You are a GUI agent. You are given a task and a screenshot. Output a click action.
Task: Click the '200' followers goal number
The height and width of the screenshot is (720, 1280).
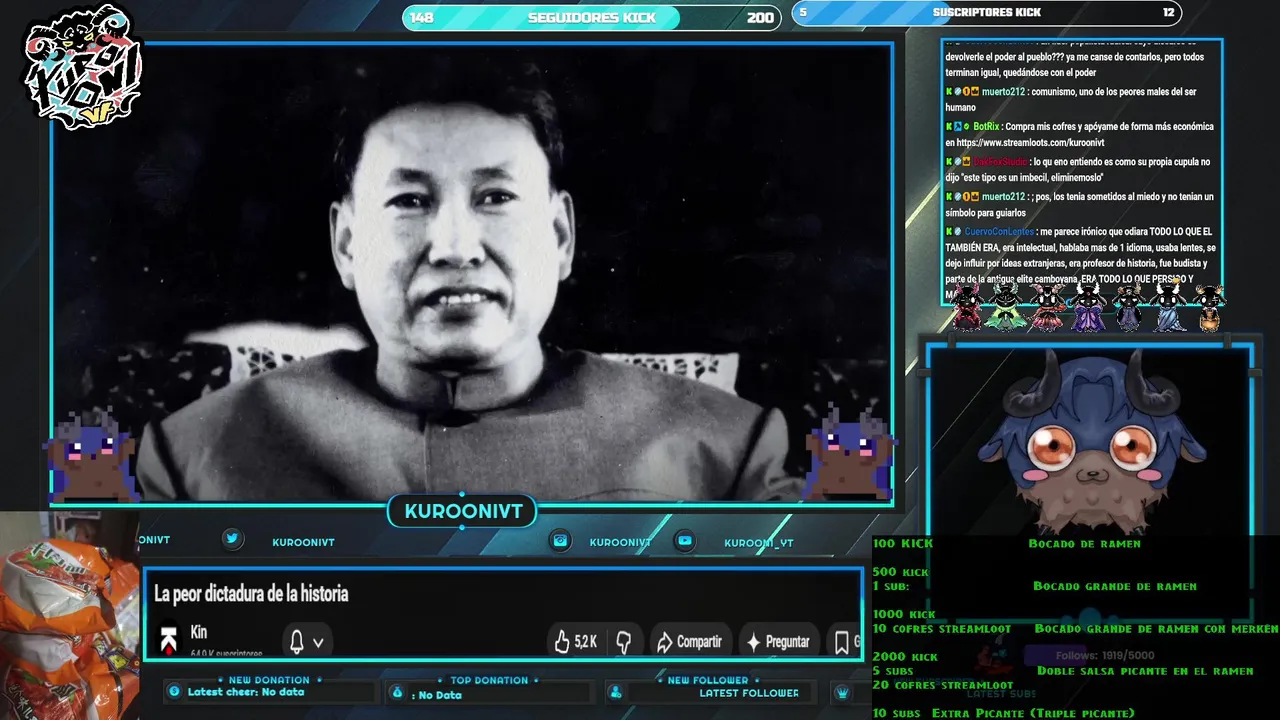click(760, 17)
